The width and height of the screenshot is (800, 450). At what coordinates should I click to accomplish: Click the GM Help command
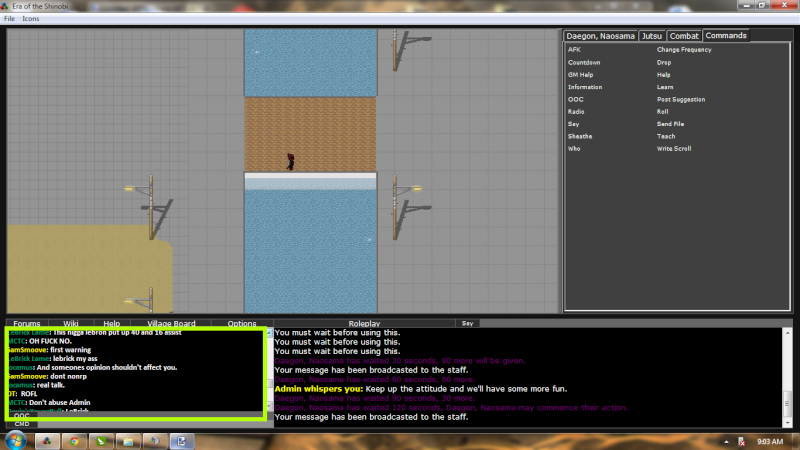point(581,74)
